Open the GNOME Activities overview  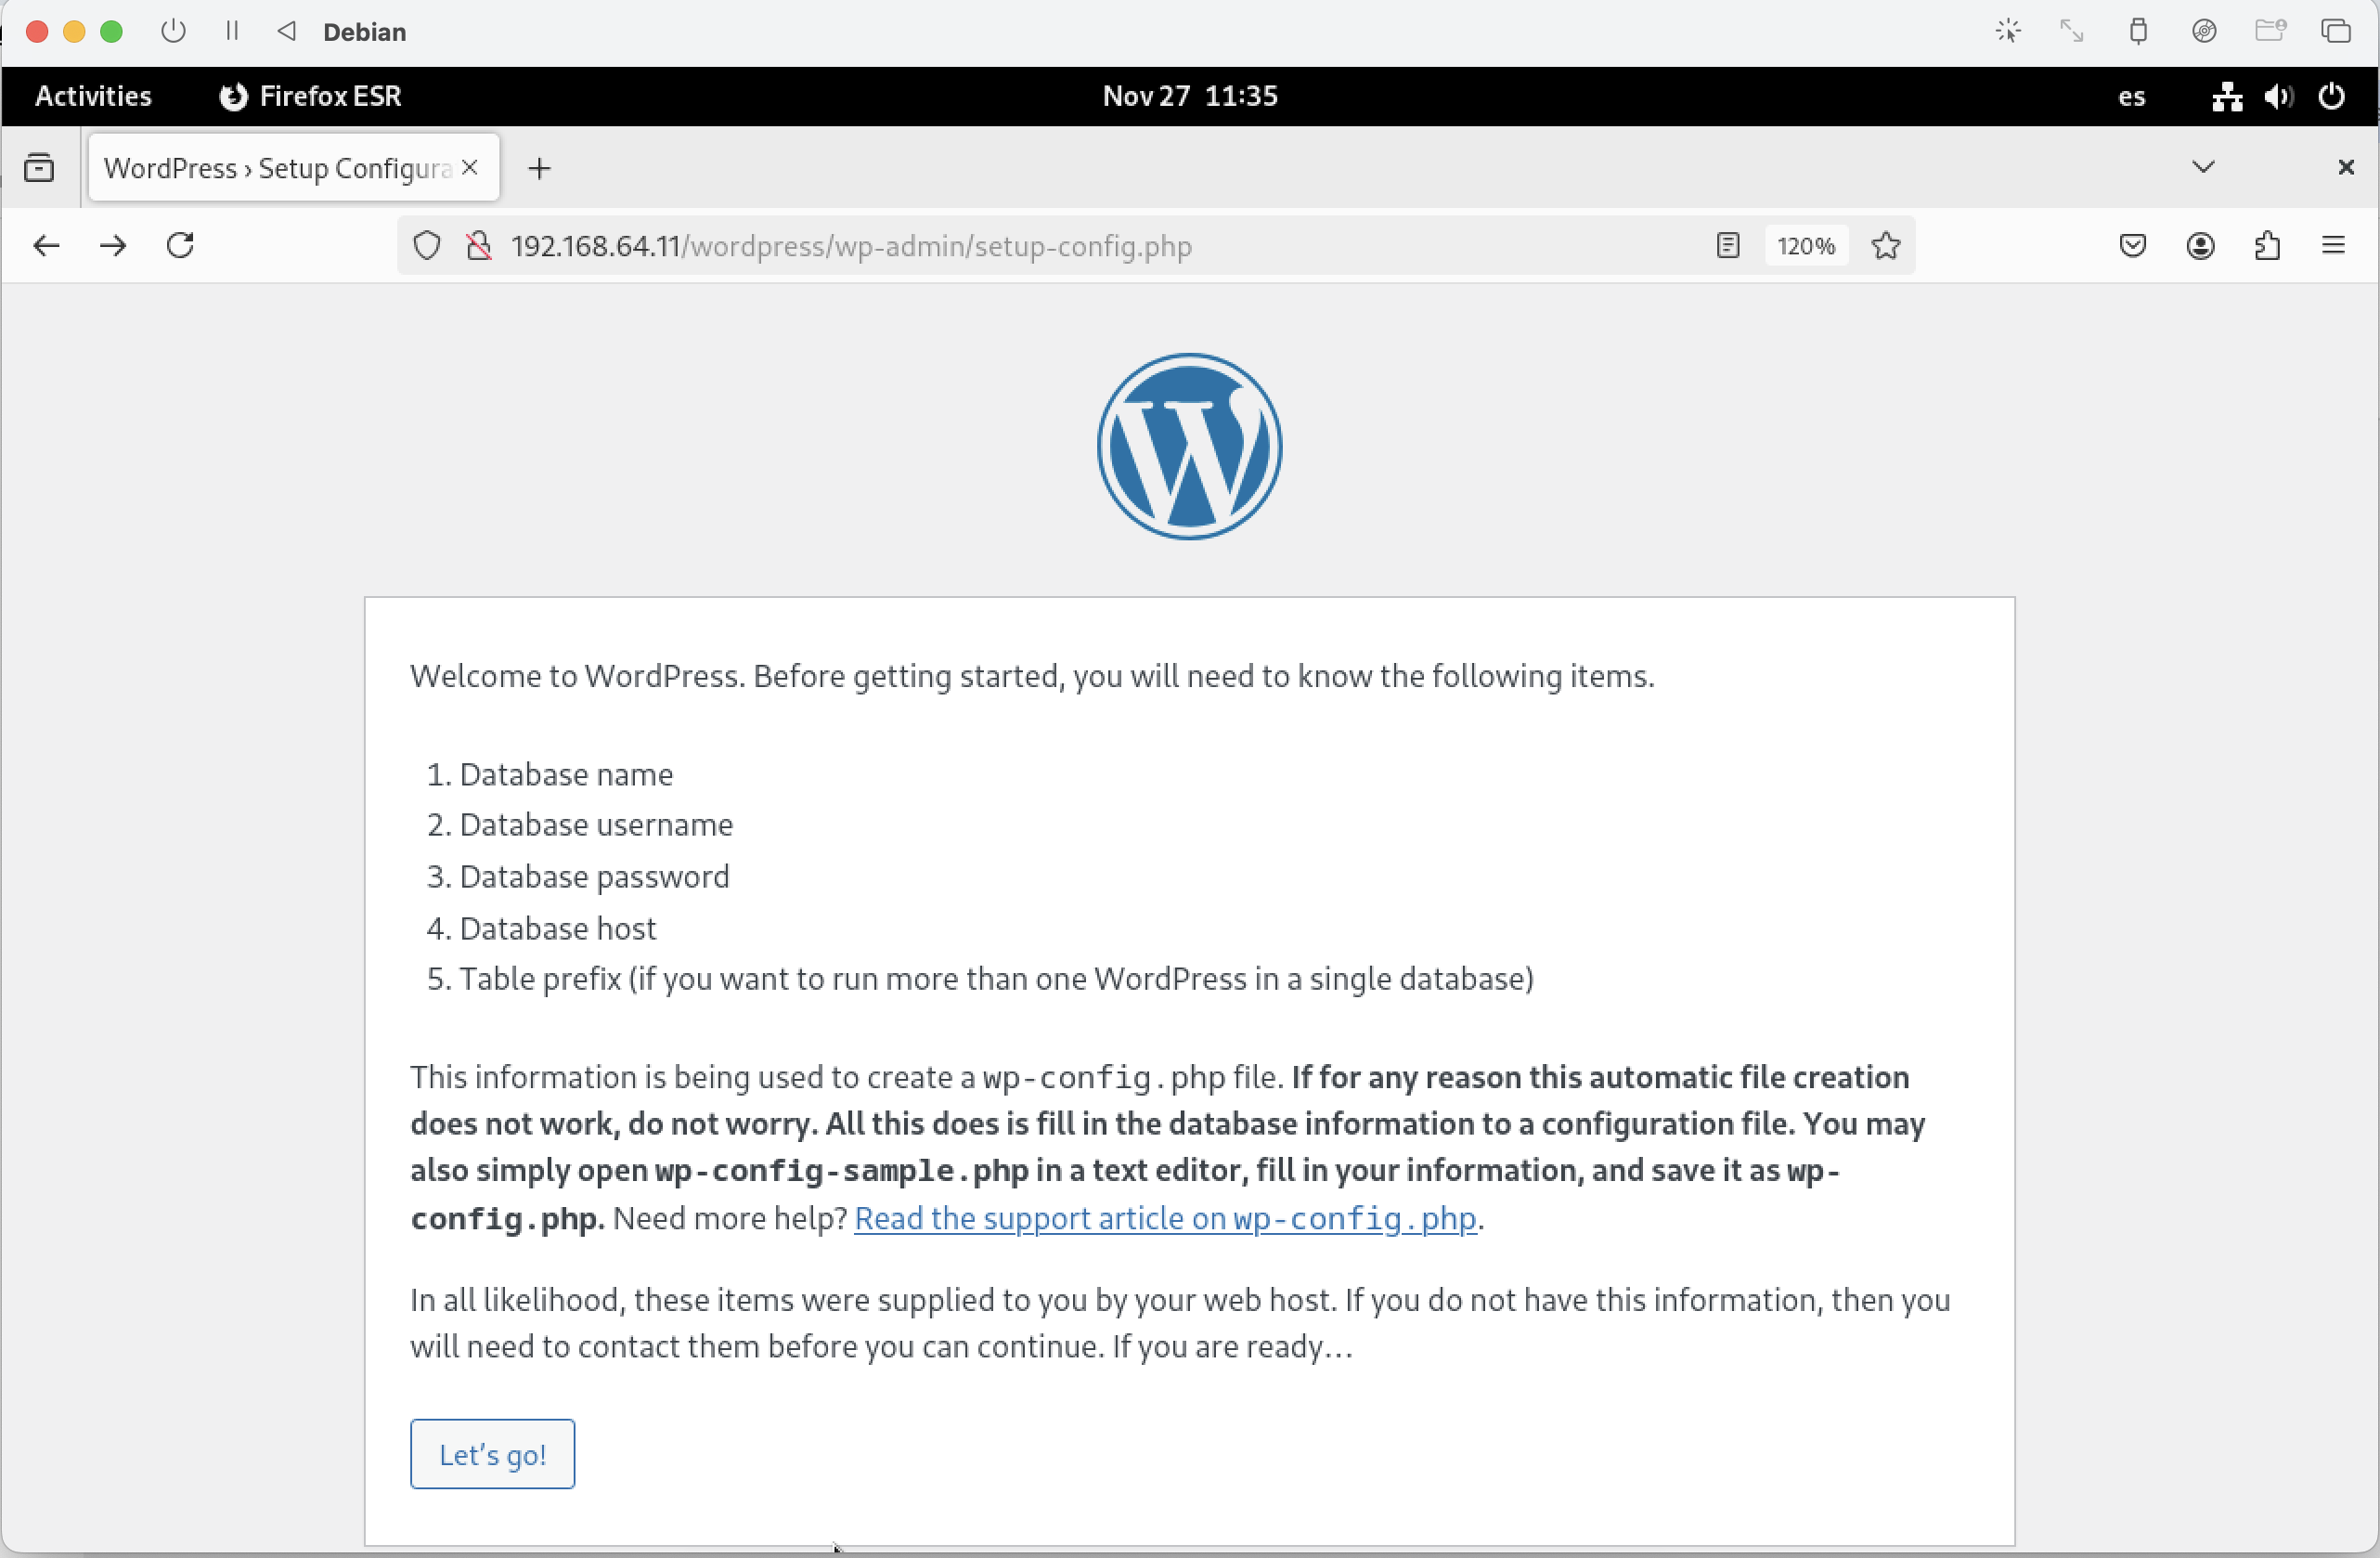click(x=93, y=96)
